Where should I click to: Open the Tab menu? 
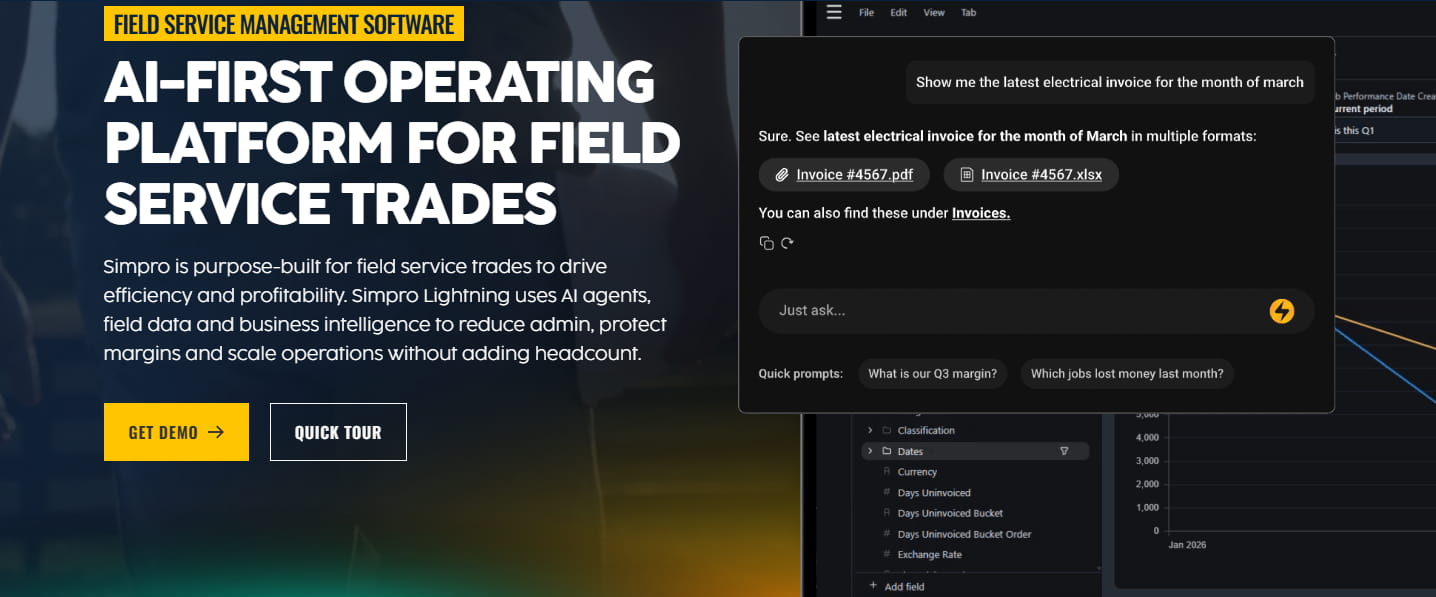[x=968, y=13]
